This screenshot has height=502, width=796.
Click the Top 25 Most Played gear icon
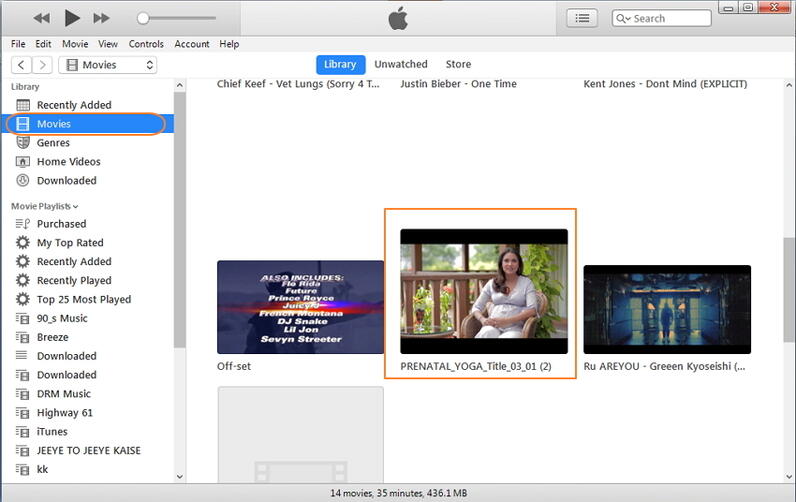23,299
